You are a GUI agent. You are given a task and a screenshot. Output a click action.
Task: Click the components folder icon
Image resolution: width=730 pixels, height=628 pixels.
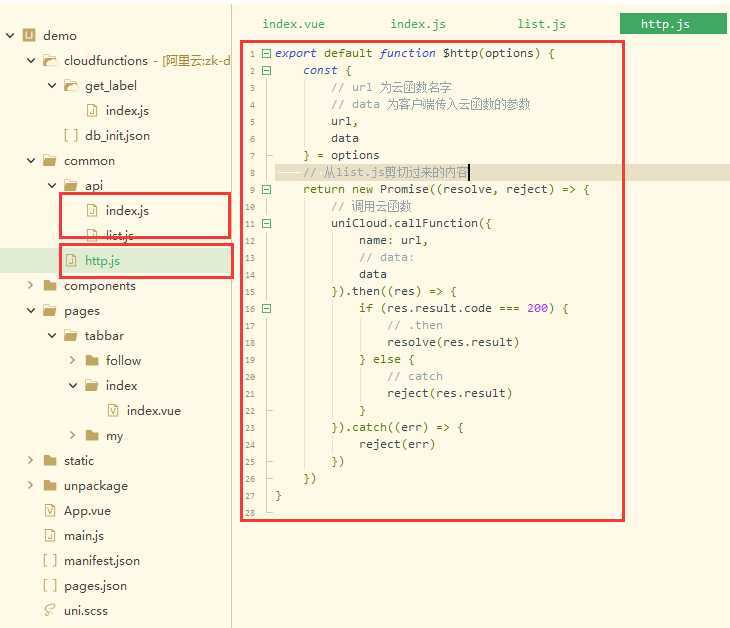click(49, 285)
